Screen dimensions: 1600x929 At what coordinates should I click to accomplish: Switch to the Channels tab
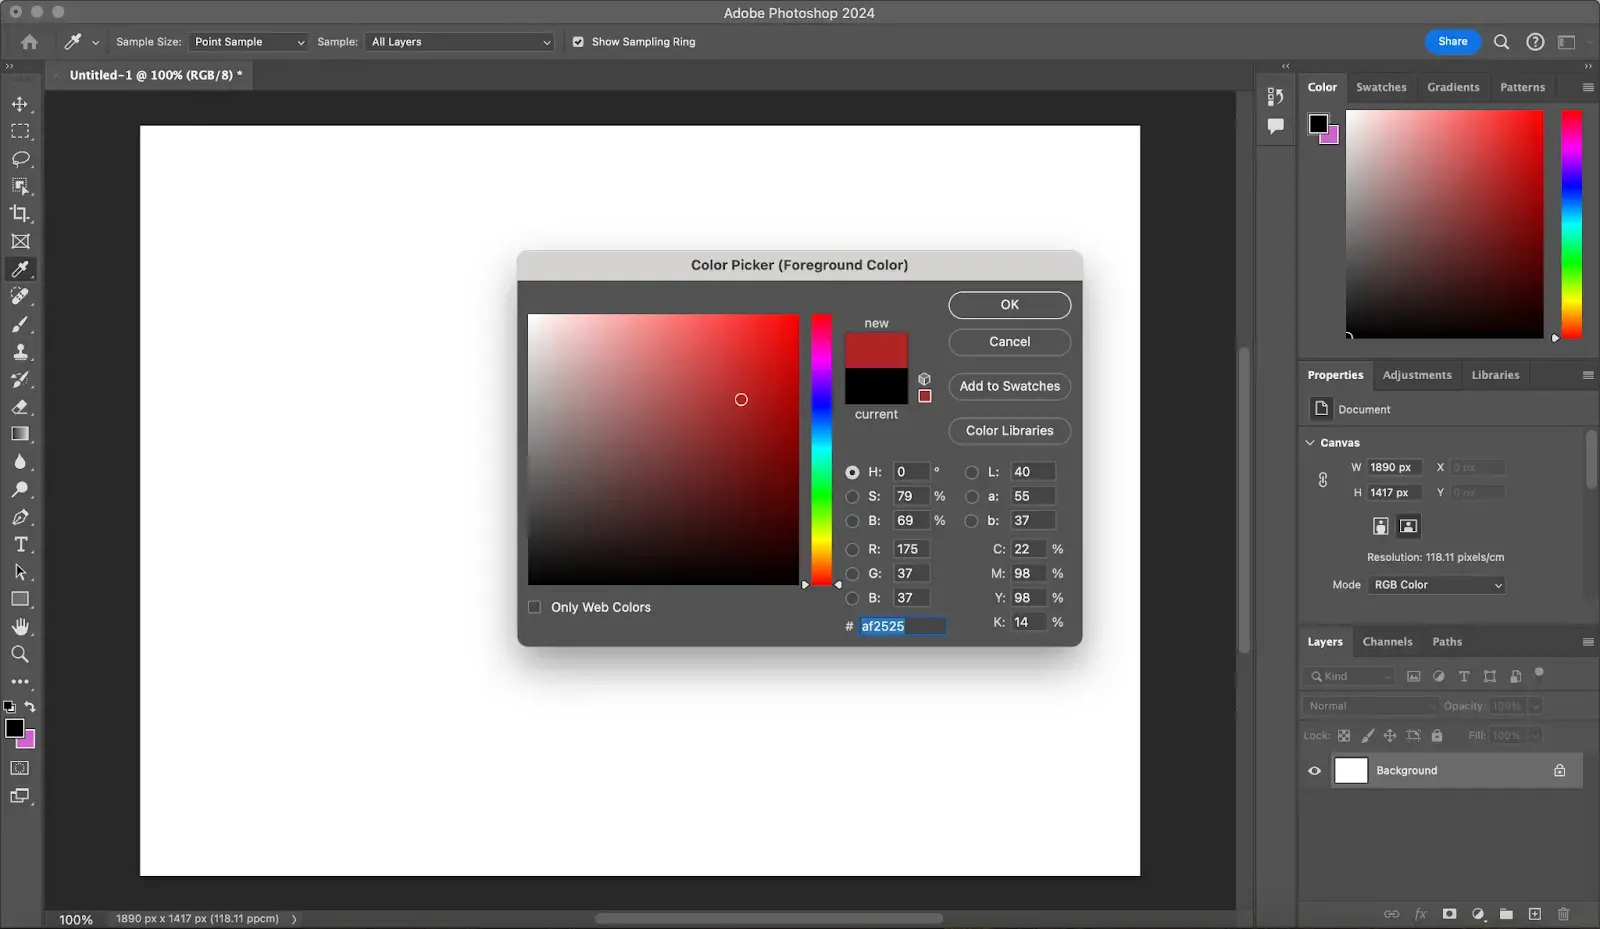pos(1387,642)
